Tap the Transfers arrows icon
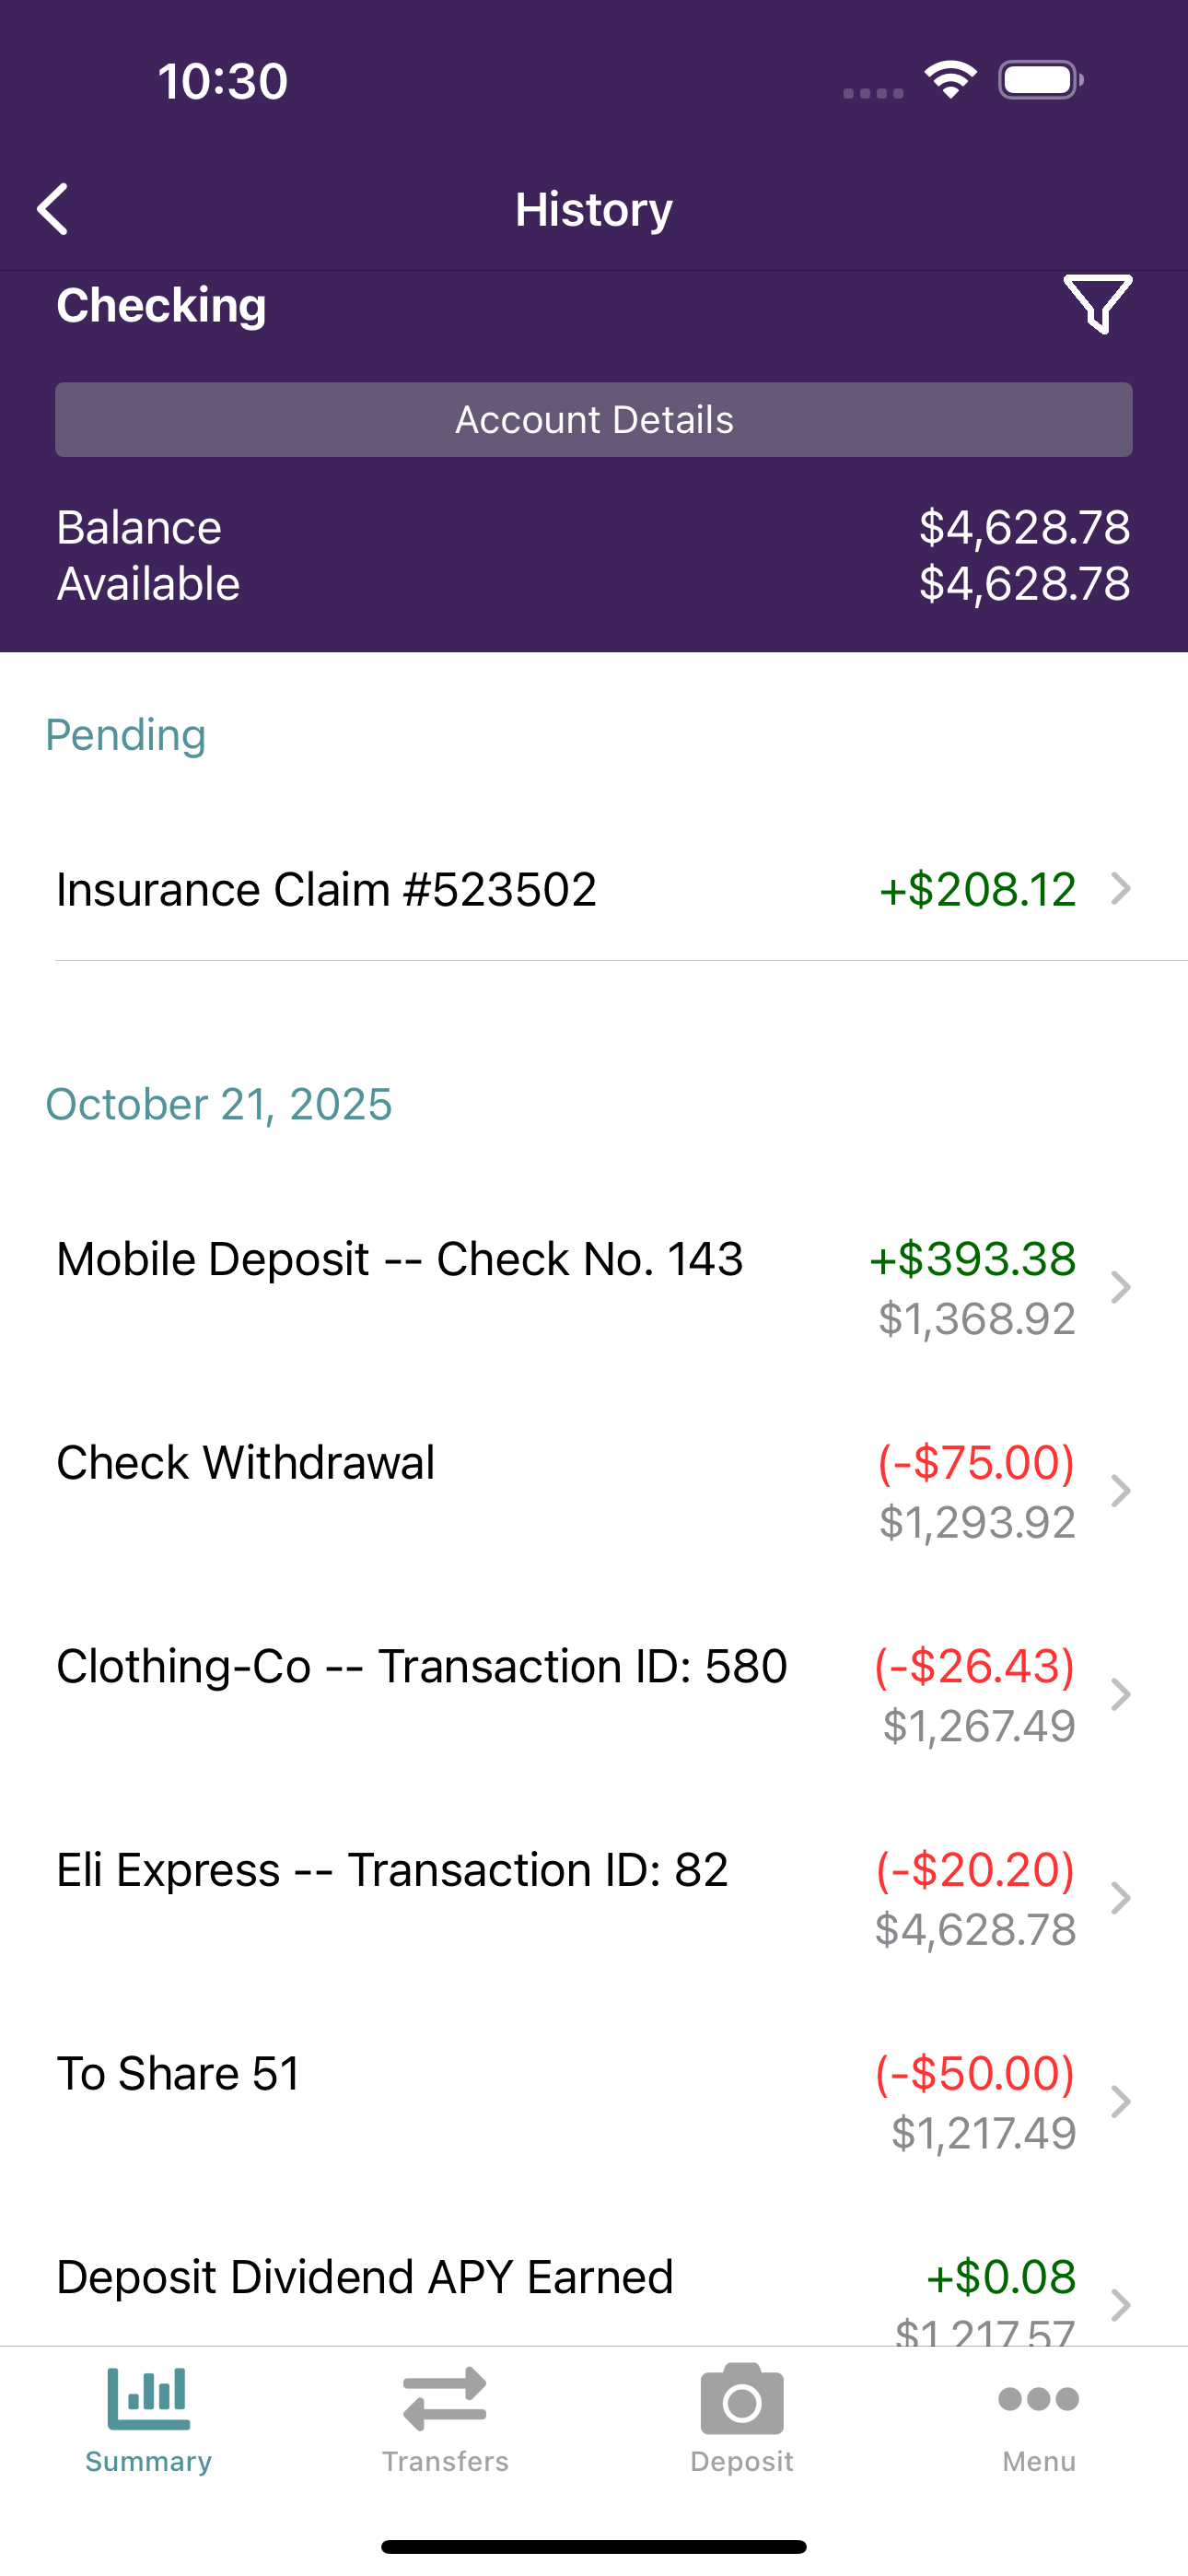1188x2576 pixels. click(x=445, y=2398)
